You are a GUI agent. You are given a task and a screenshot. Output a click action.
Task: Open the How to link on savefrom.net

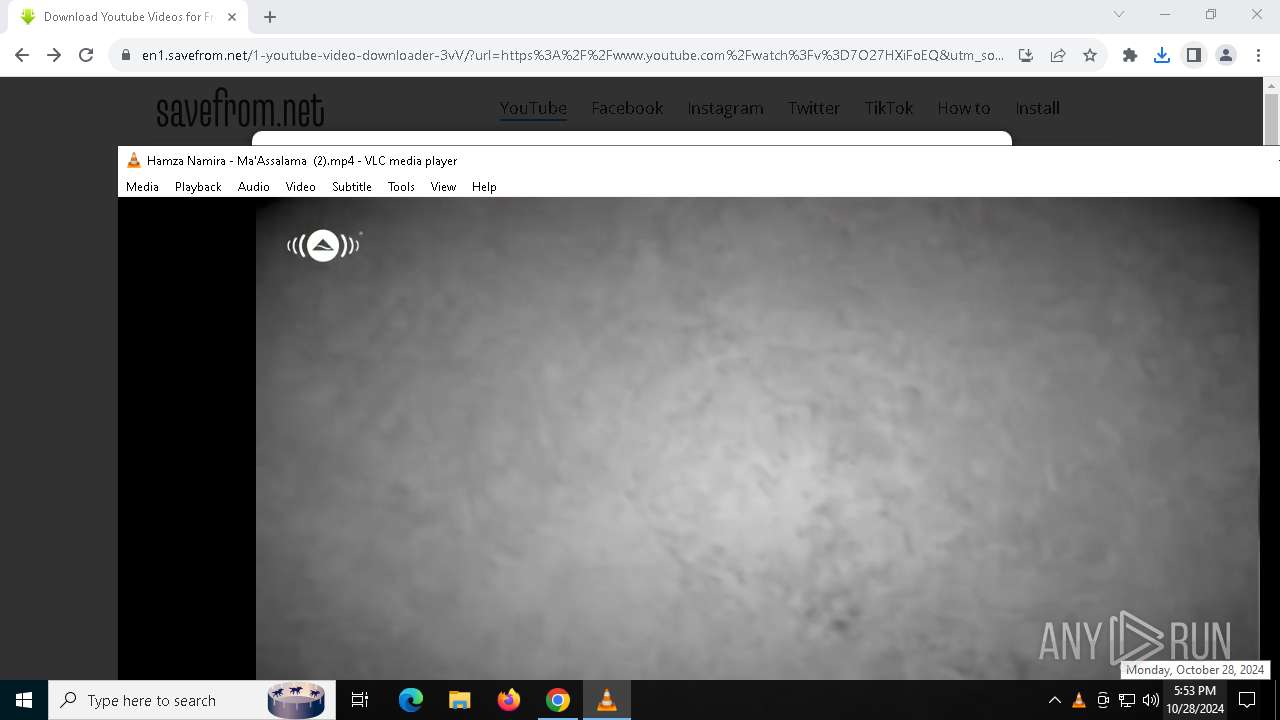tap(964, 108)
